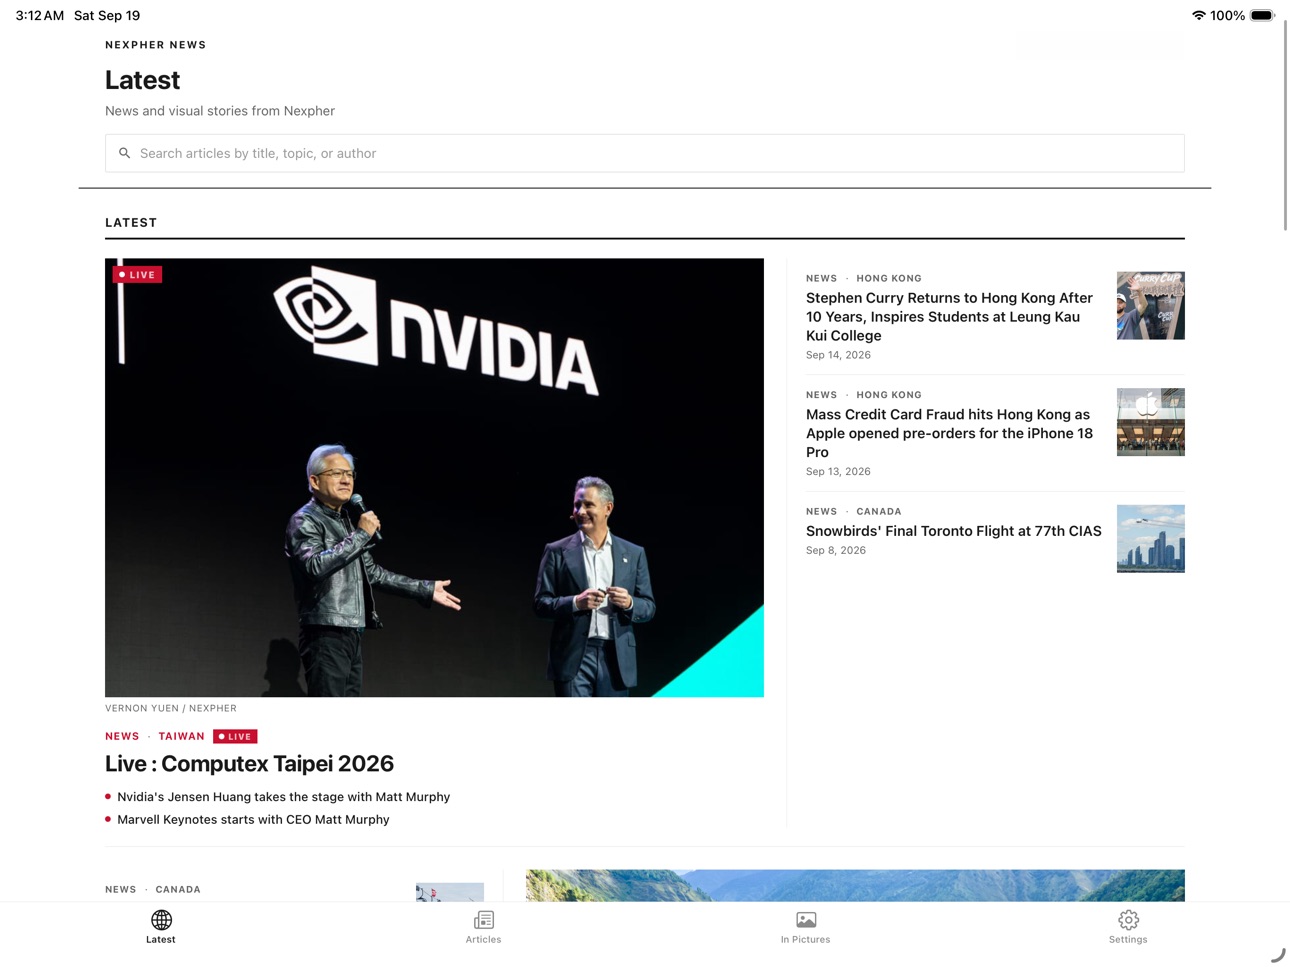Viewport: 1290px width, 967px height.
Task: Tap the Wi-Fi icon in status bar
Action: [x=1198, y=15]
